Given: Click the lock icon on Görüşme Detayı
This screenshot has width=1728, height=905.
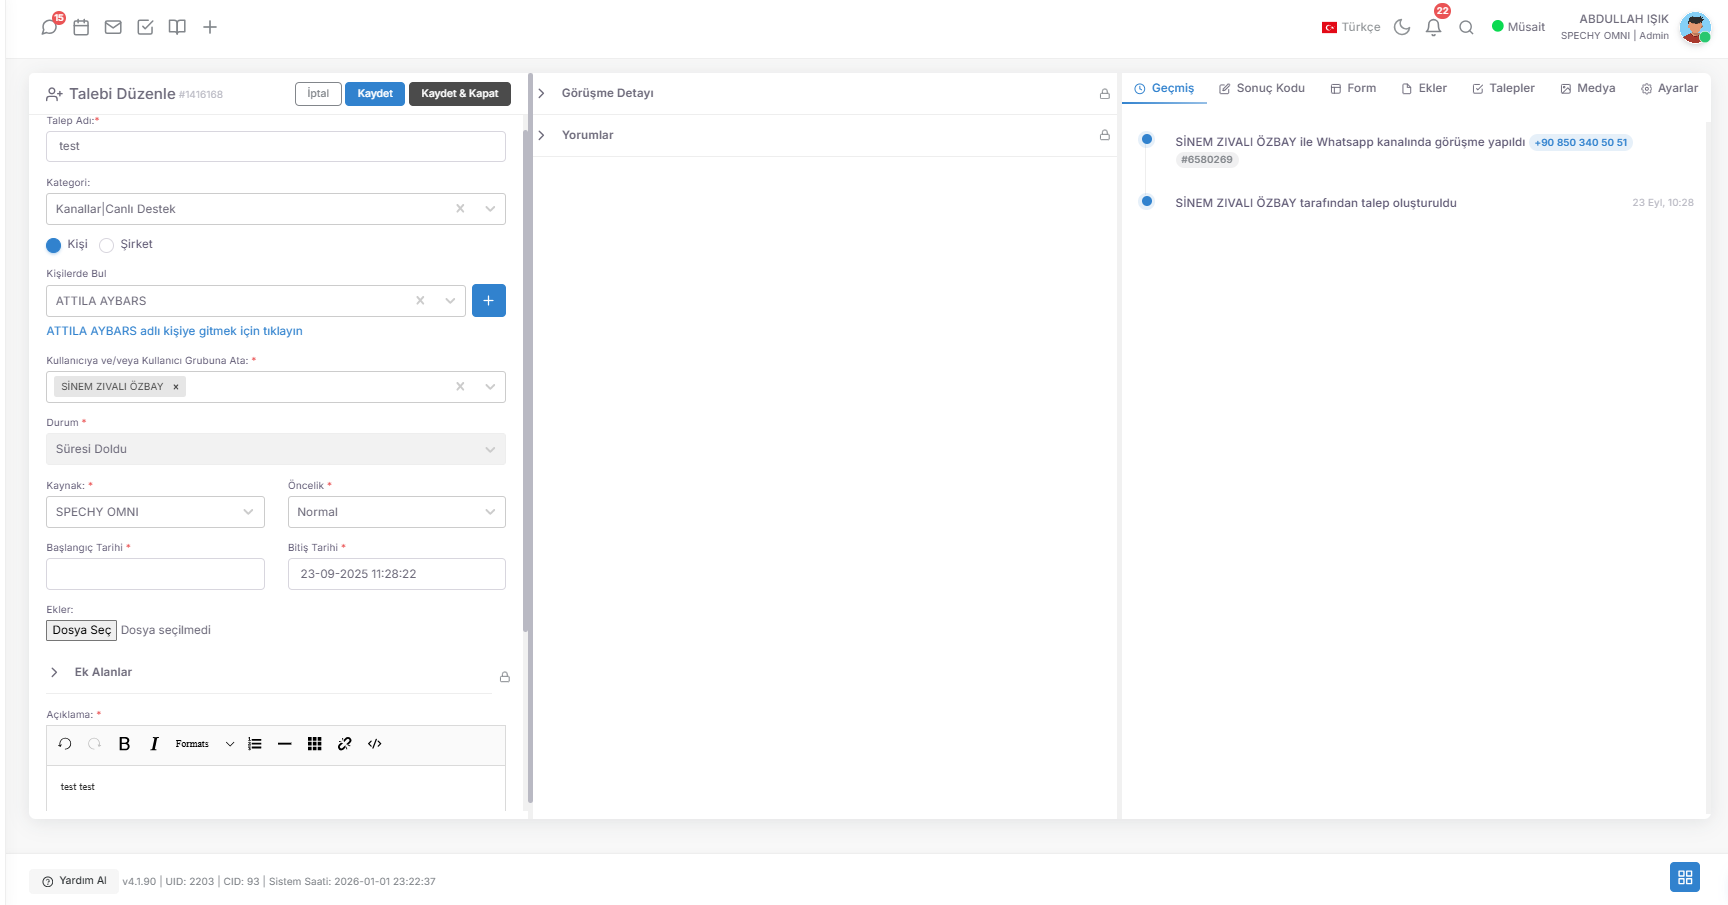Looking at the screenshot, I should [1105, 94].
